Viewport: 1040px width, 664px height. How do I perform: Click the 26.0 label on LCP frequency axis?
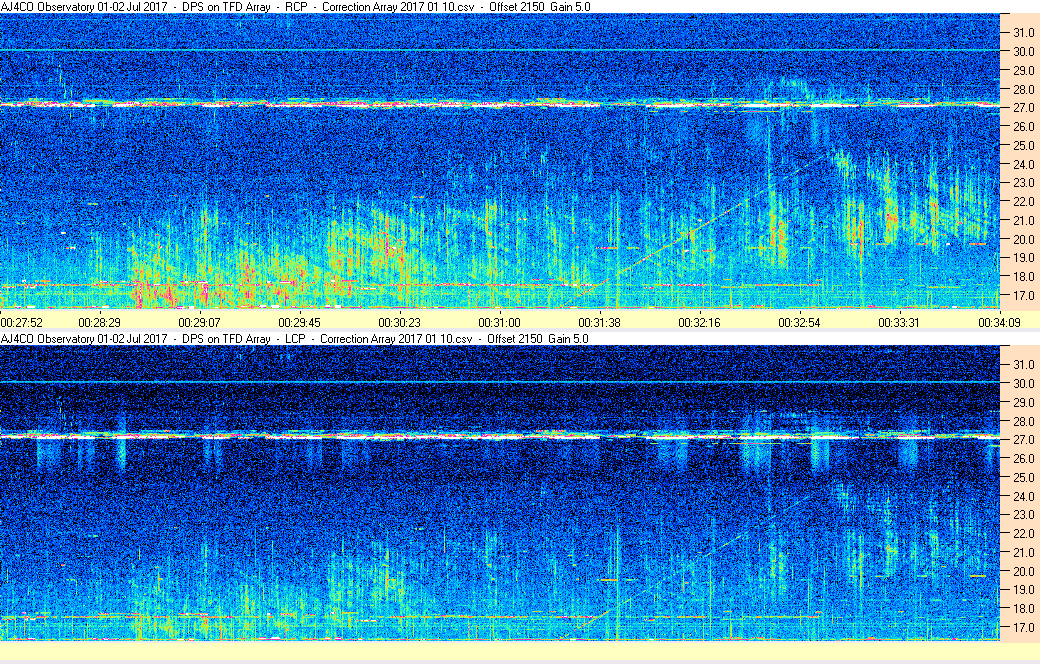tap(1023, 458)
